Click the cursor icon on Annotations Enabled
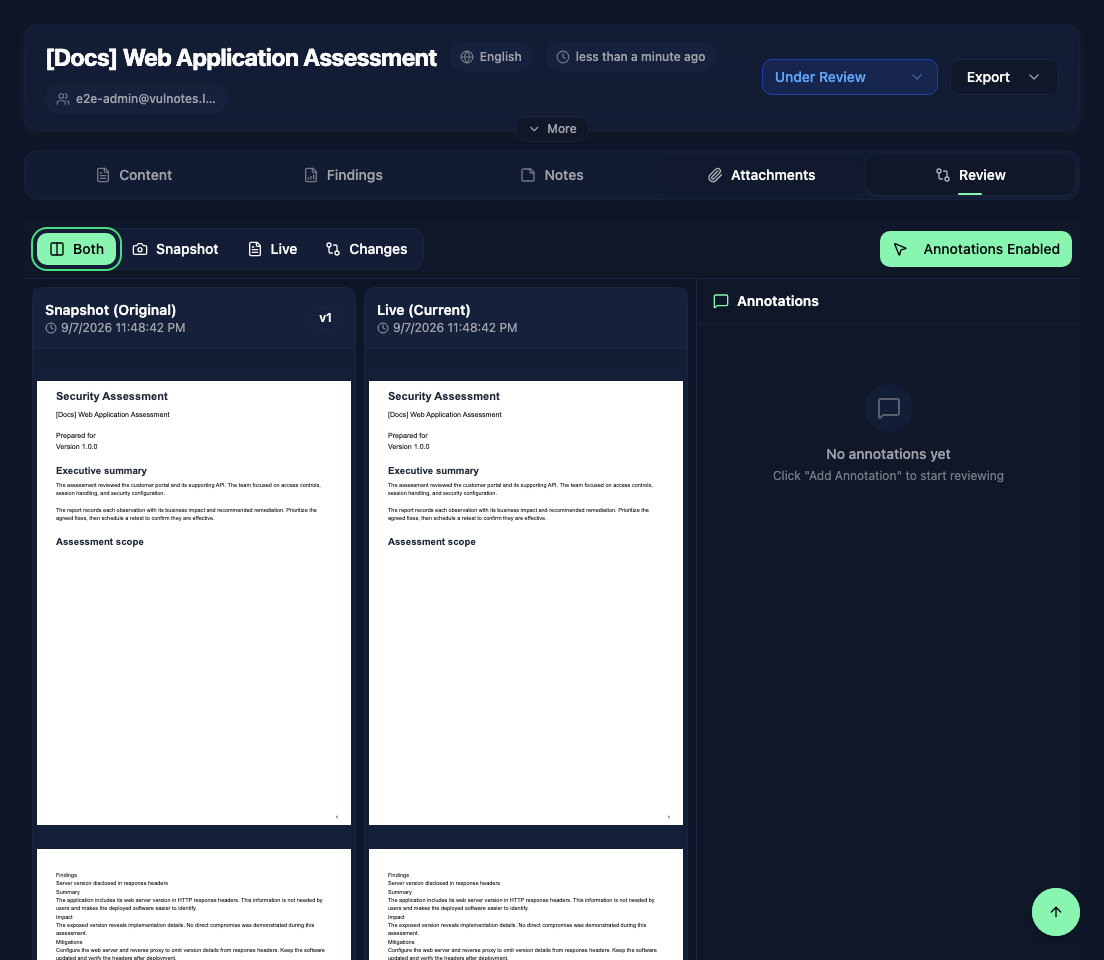Viewport: 1104px width, 960px height. (900, 249)
